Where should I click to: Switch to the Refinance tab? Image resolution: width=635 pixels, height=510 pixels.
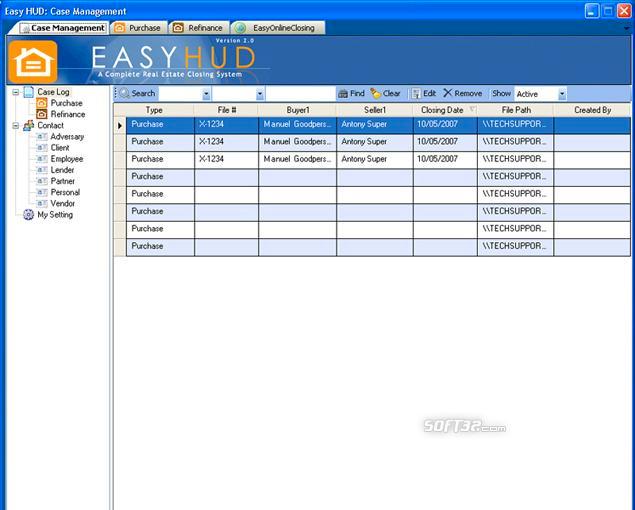199,28
